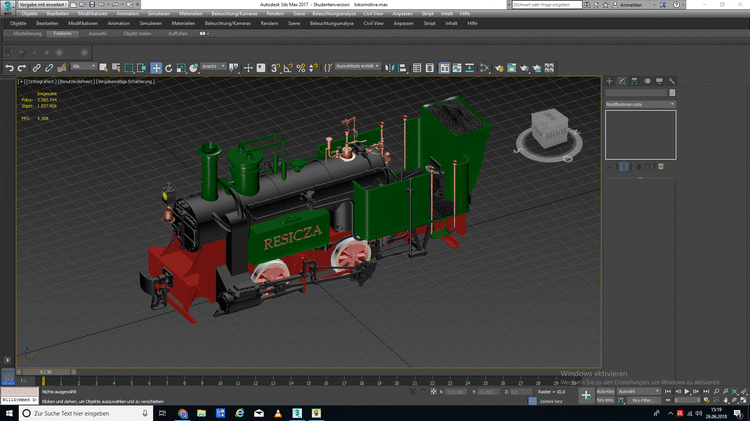Toggle the Ribbon display button
The image size is (750, 421).
(444, 68)
